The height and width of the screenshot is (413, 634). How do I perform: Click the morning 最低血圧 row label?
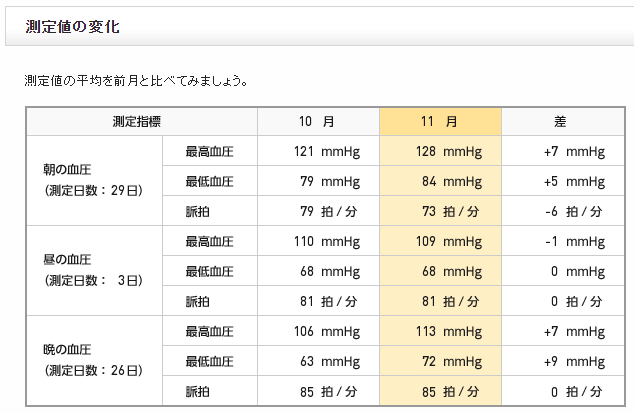pyautogui.click(x=210, y=181)
